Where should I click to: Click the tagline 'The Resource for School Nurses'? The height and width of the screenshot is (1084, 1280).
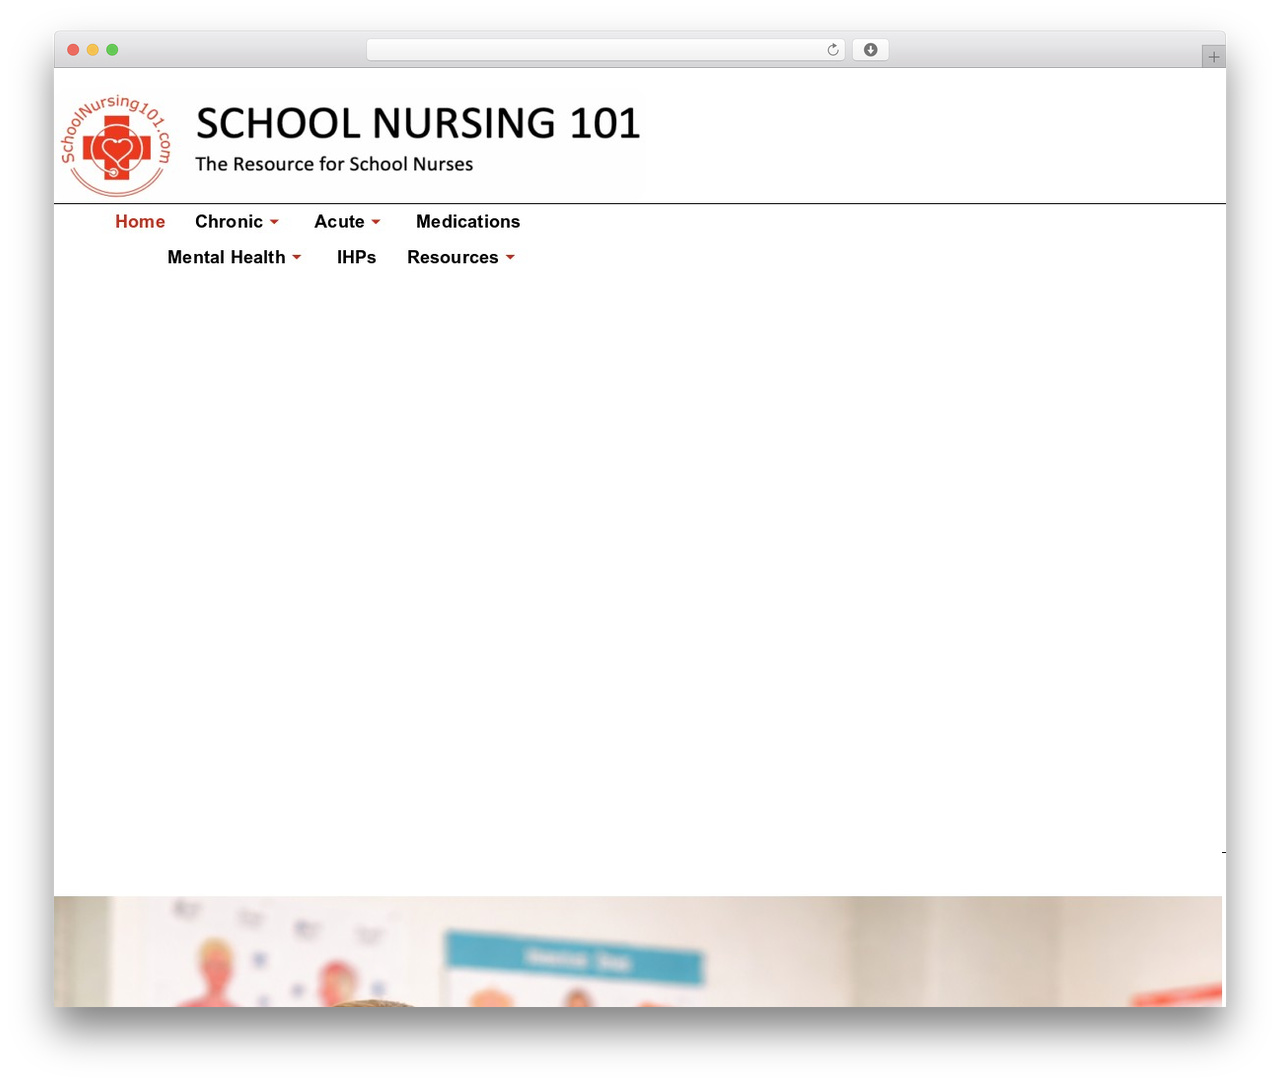tap(334, 164)
